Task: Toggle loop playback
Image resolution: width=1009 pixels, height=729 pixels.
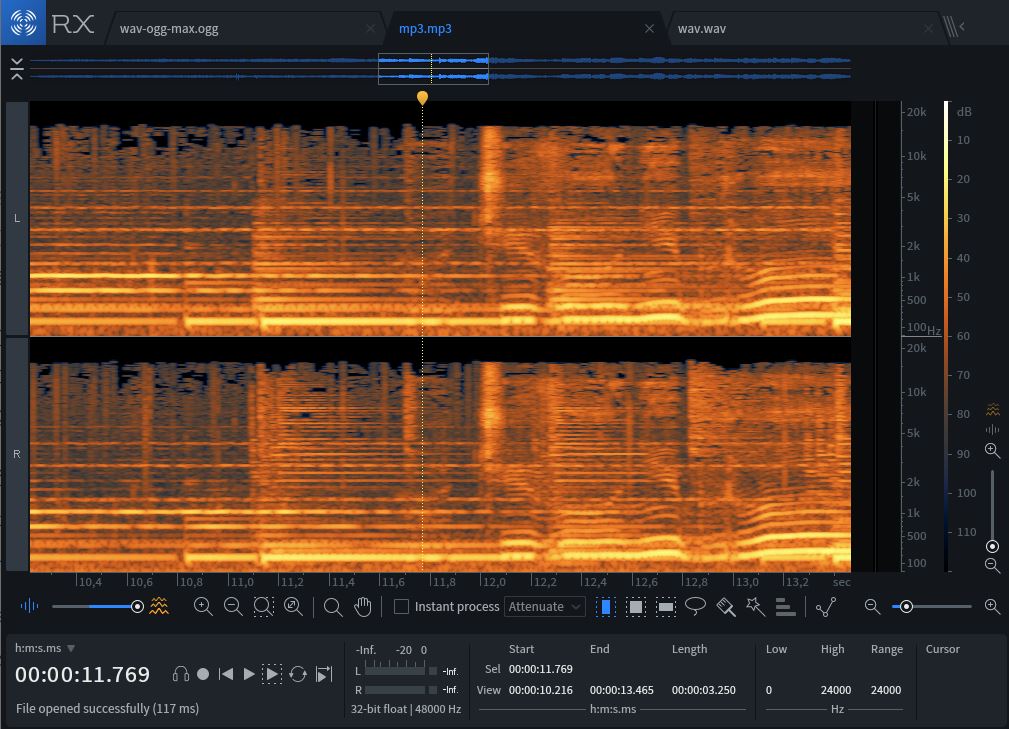Action: pos(297,674)
